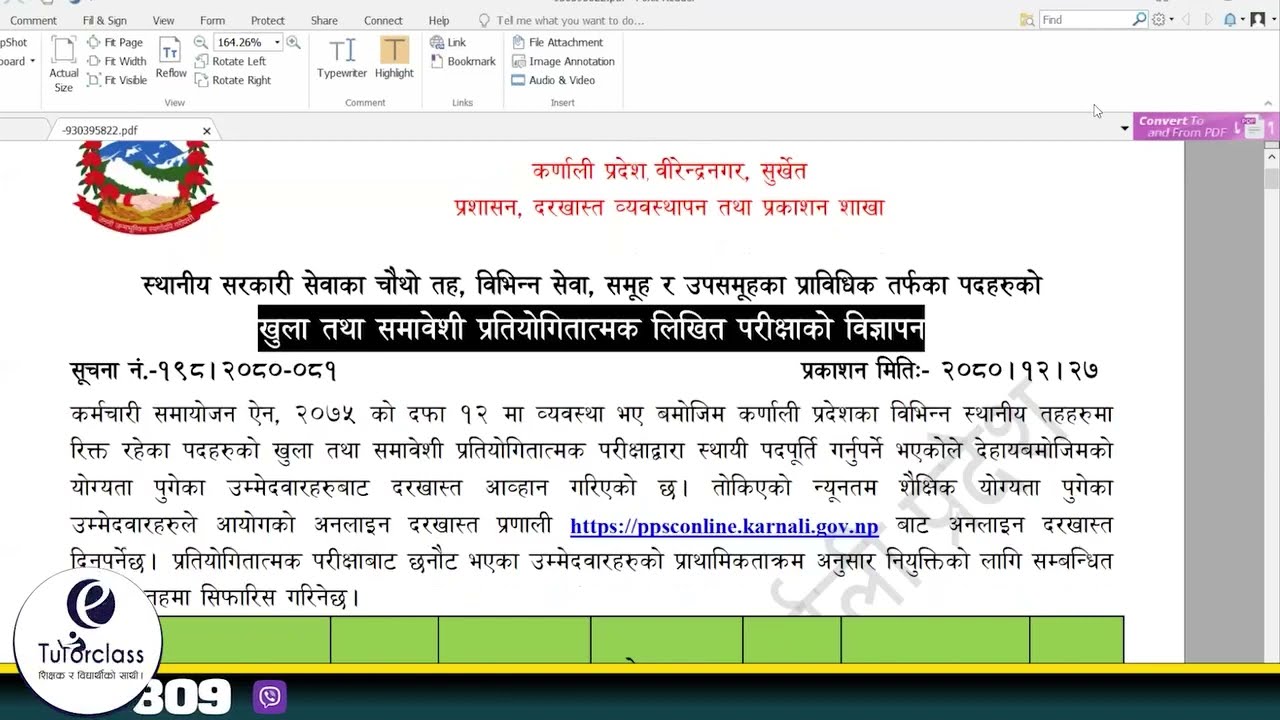This screenshot has height=720, width=1280.
Task: Select Fit Page view
Action: coord(115,42)
